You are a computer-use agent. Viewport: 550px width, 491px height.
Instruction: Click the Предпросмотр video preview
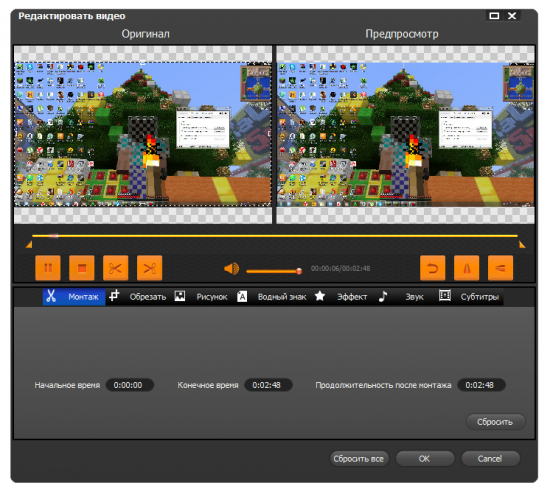pos(405,135)
